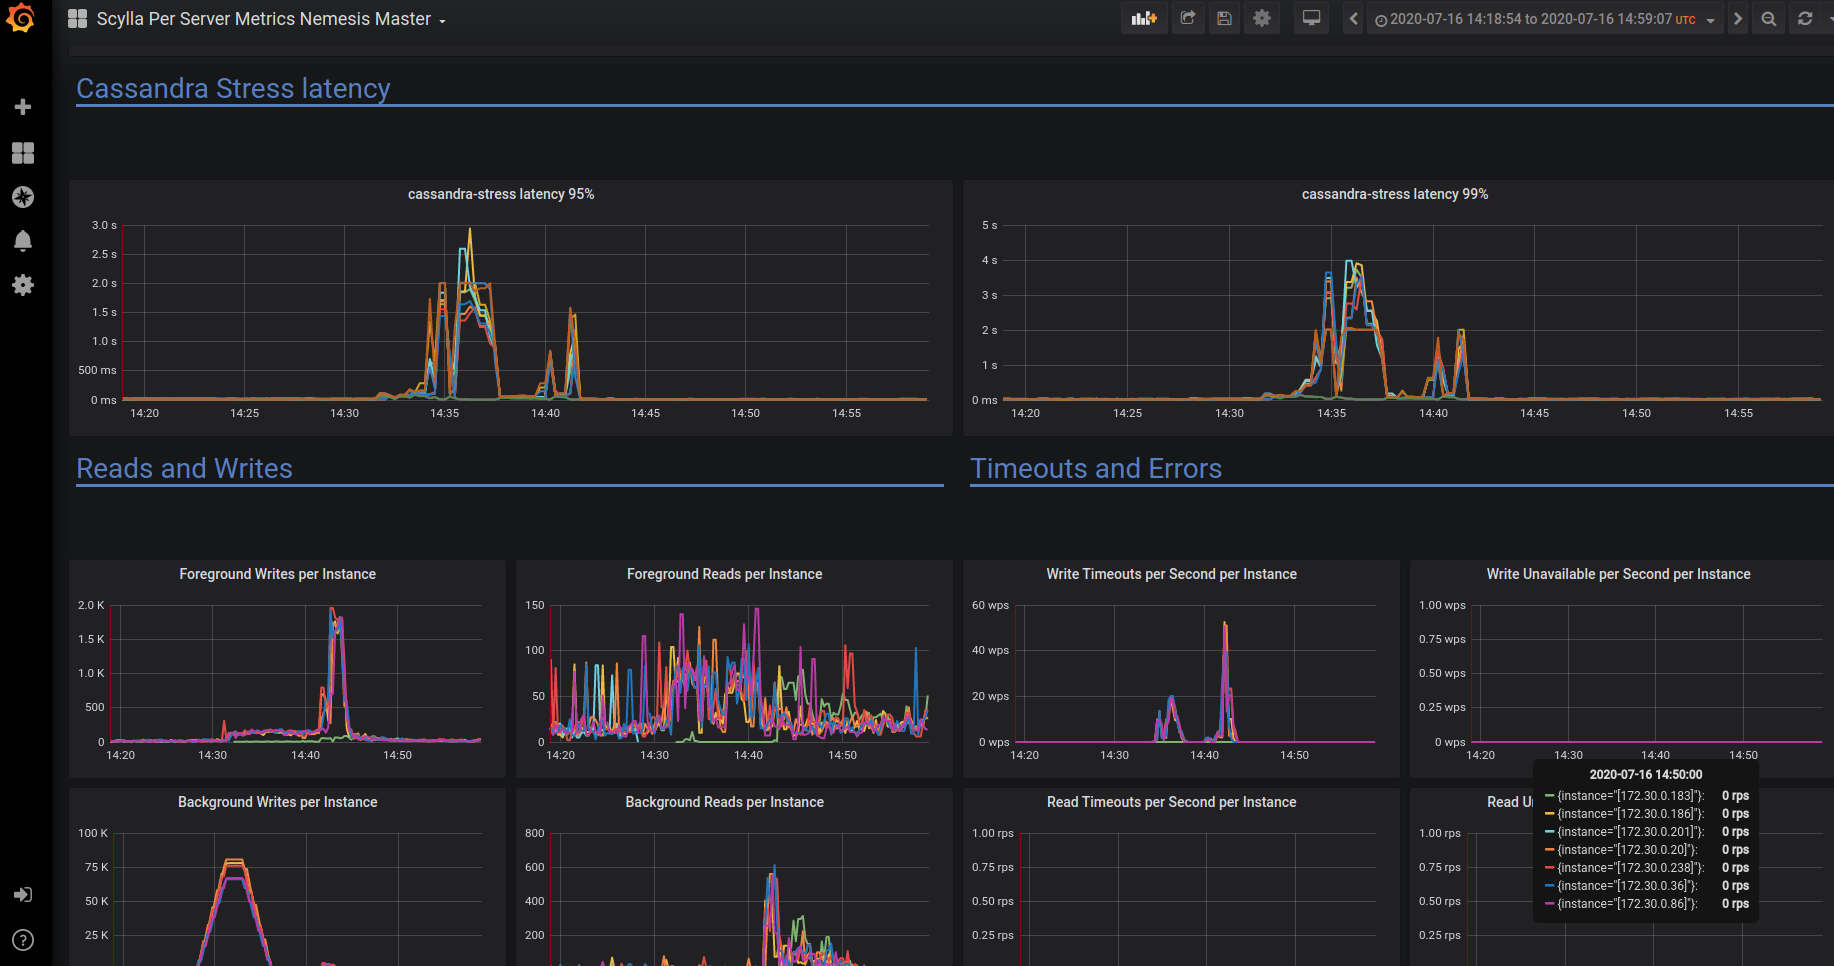Open dashboard settings via the gear icon
The width and height of the screenshot is (1834, 966).
coord(1261,18)
